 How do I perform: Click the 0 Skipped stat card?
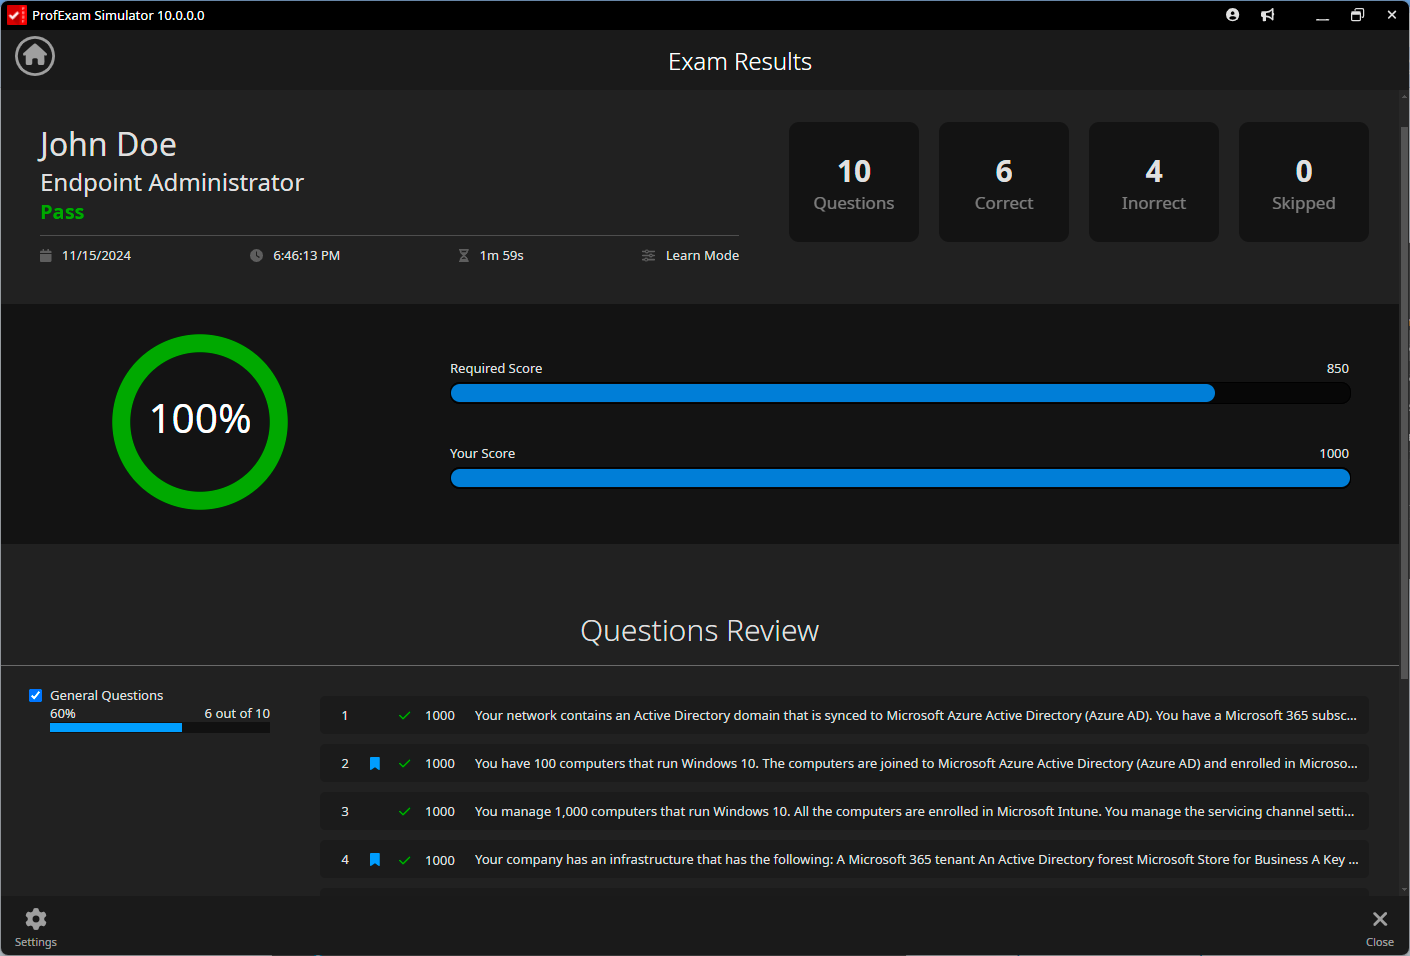click(x=1304, y=182)
